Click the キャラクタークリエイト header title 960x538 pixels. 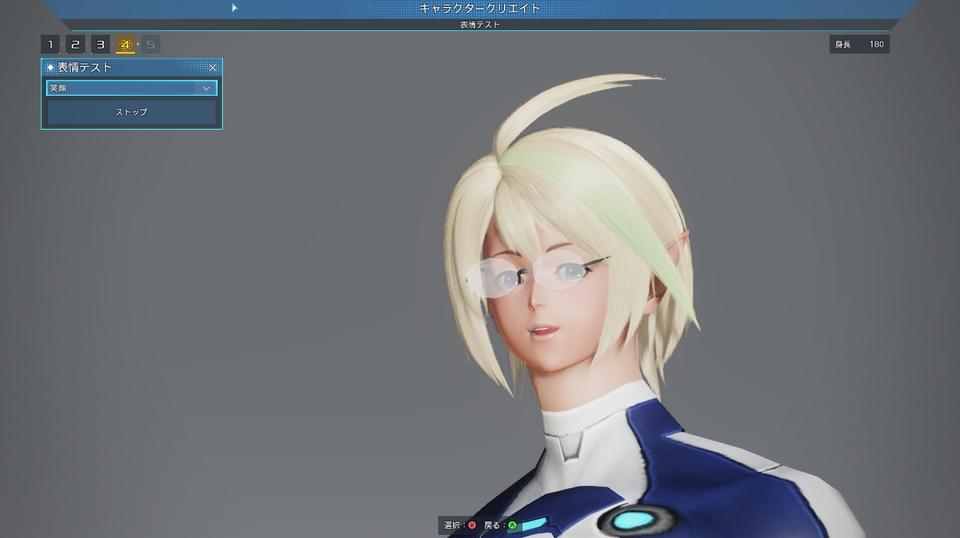480,8
